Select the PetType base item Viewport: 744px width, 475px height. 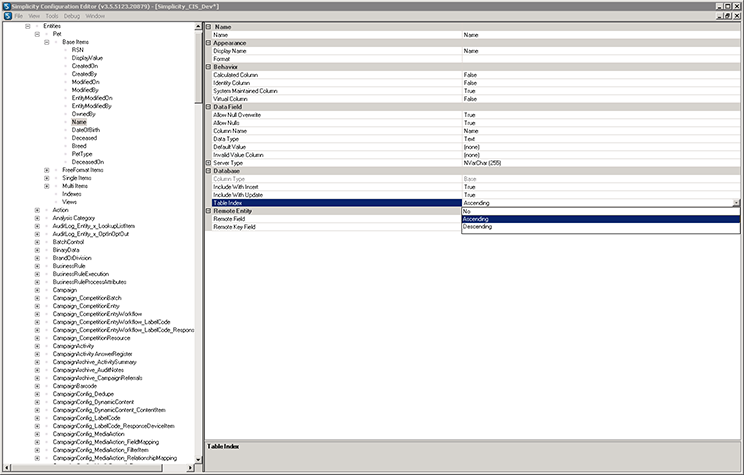point(82,154)
